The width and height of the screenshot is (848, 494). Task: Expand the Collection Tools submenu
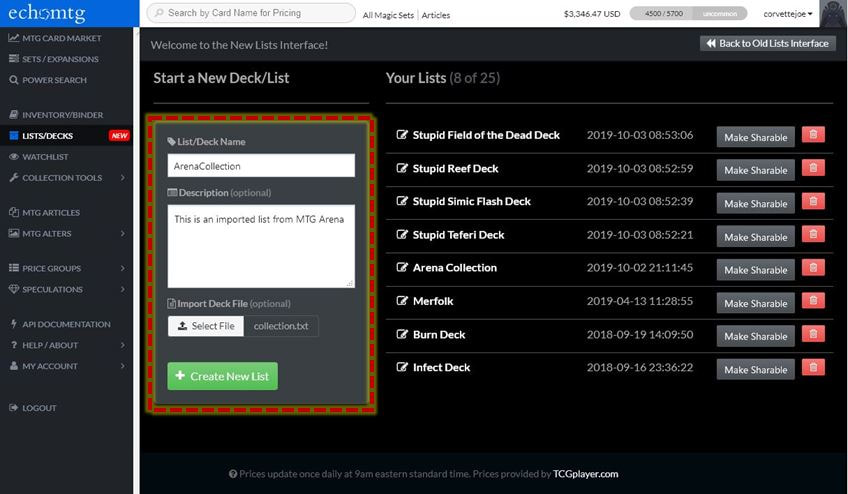(x=66, y=177)
